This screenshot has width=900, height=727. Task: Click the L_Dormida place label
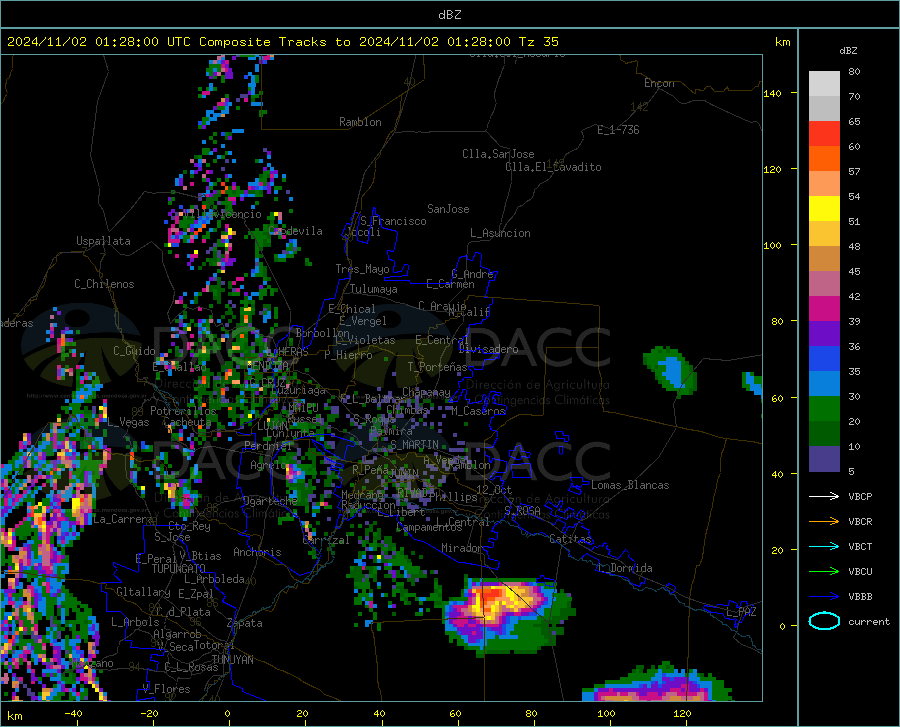coord(624,568)
